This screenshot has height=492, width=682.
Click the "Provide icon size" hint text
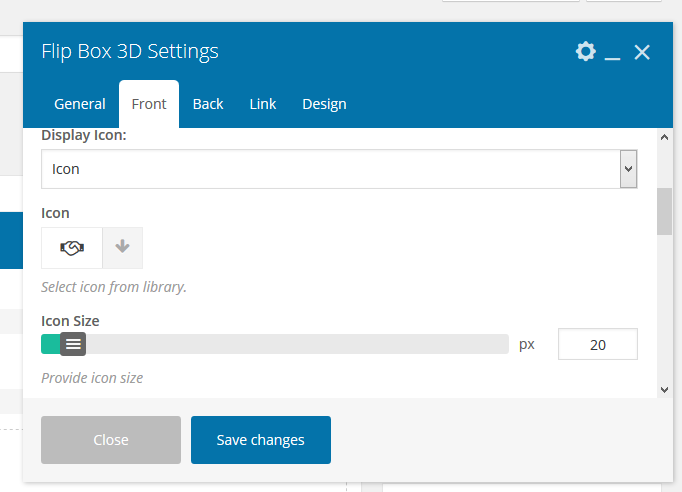tap(92, 378)
